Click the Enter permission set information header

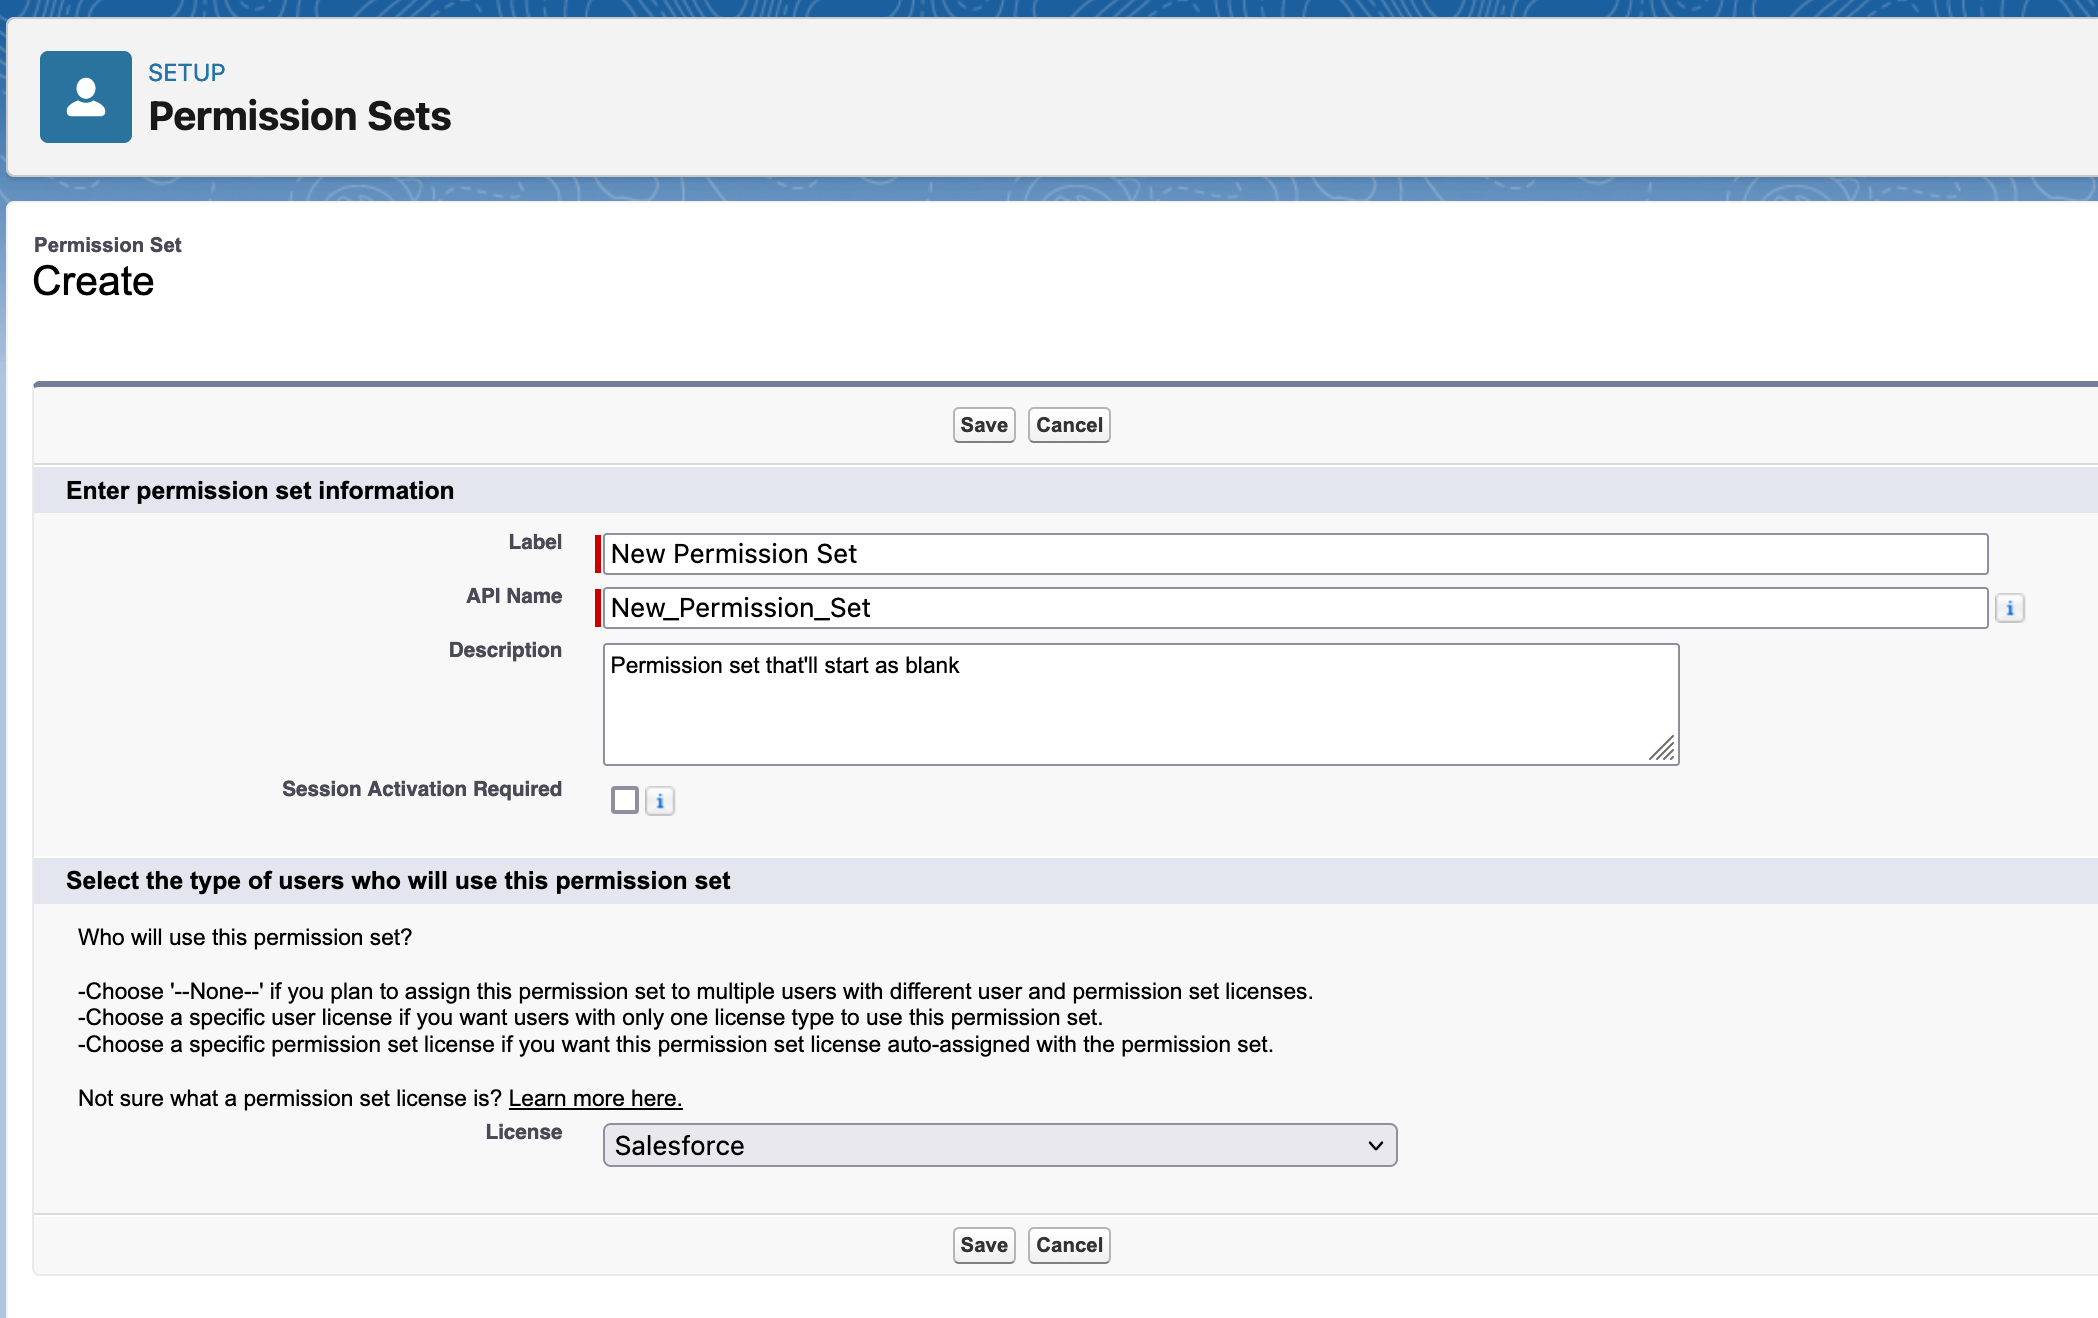[x=260, y=490]
